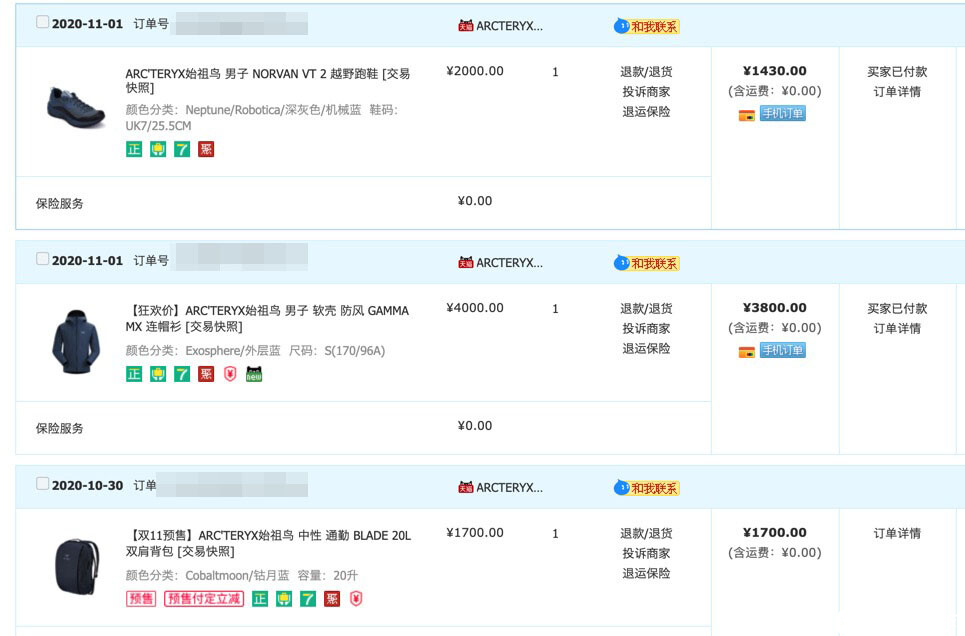Click 买家已付款 status on the ¥1430.00 order
Viewport: 965px width, 636px height.
point(897,72)
